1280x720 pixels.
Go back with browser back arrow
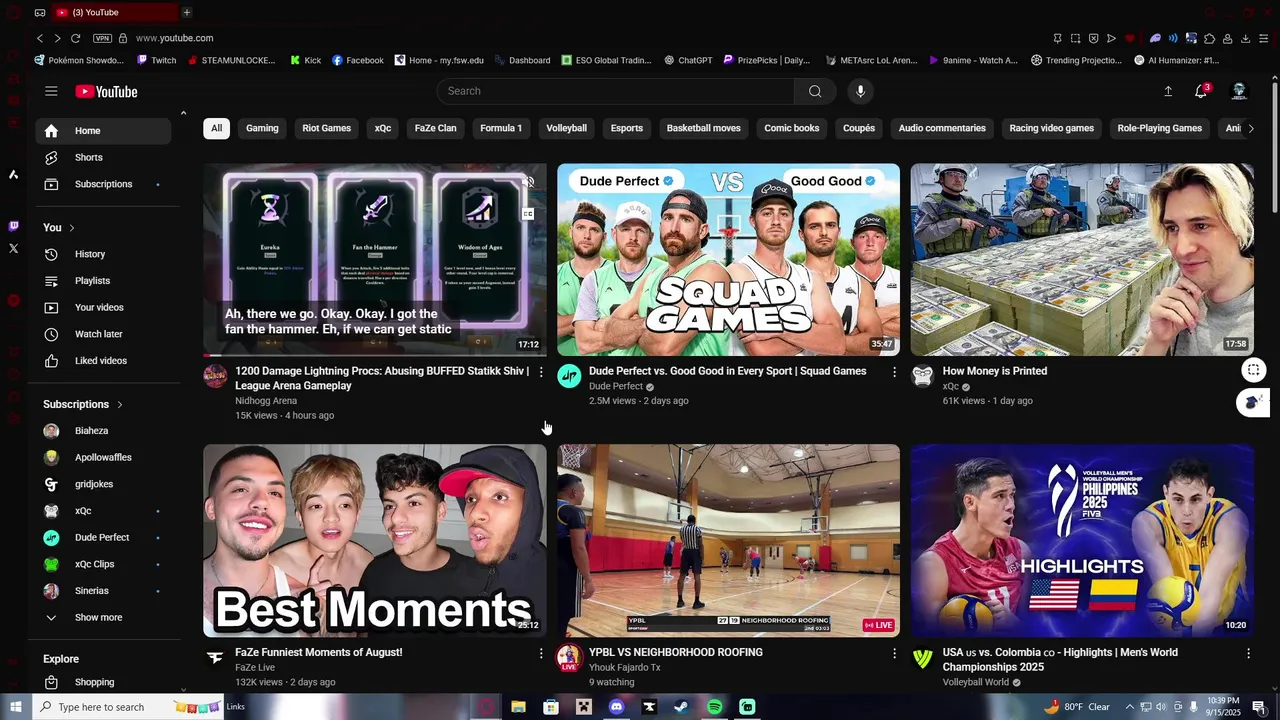point(40,38)
